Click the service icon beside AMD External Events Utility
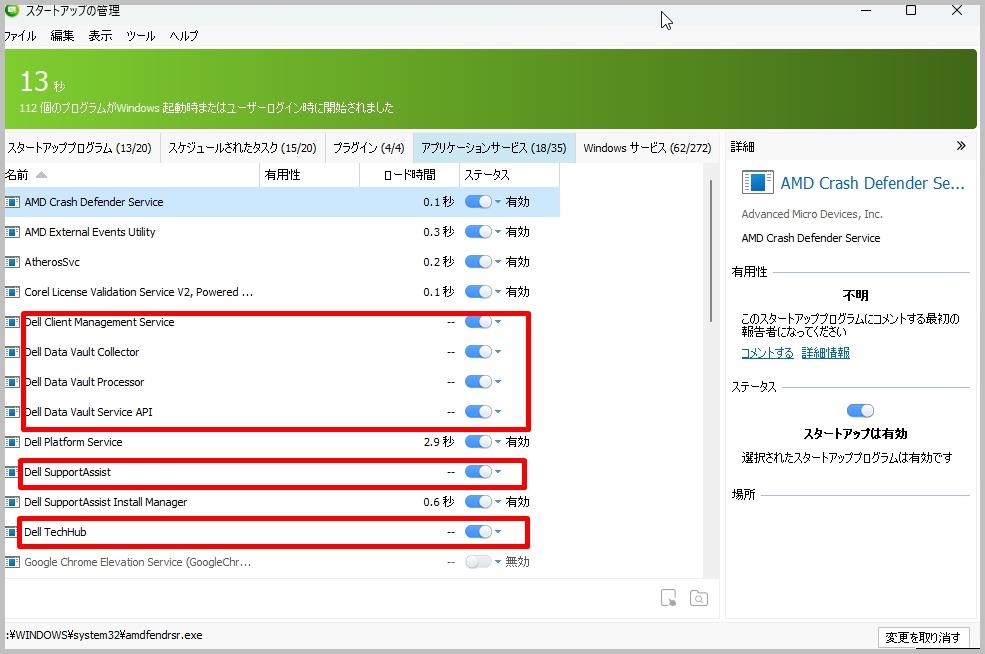 (x=12, y=232)
